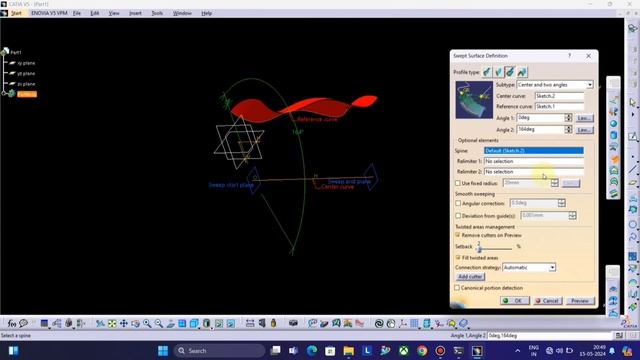Click the Law button for Angle 2

click(x=584, y=130)
